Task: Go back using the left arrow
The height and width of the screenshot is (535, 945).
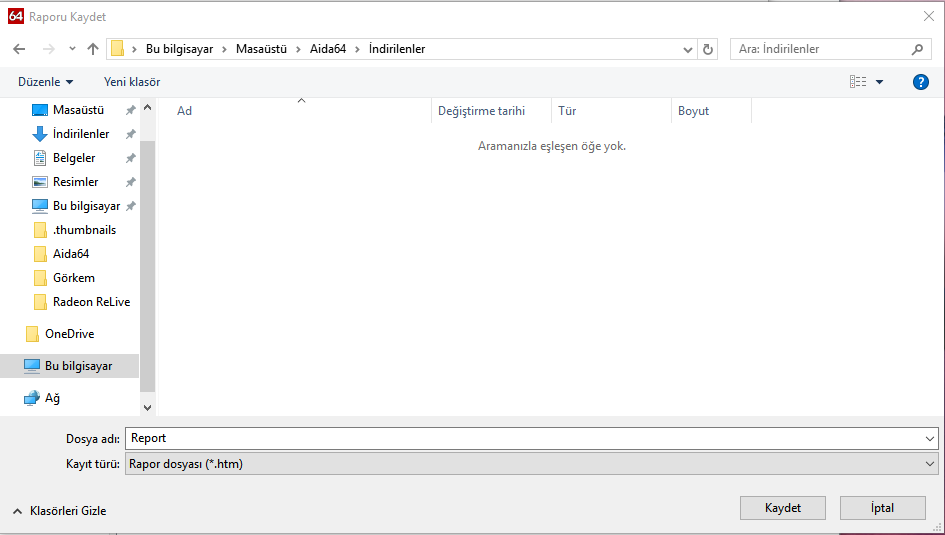Action: pos(19,49)
